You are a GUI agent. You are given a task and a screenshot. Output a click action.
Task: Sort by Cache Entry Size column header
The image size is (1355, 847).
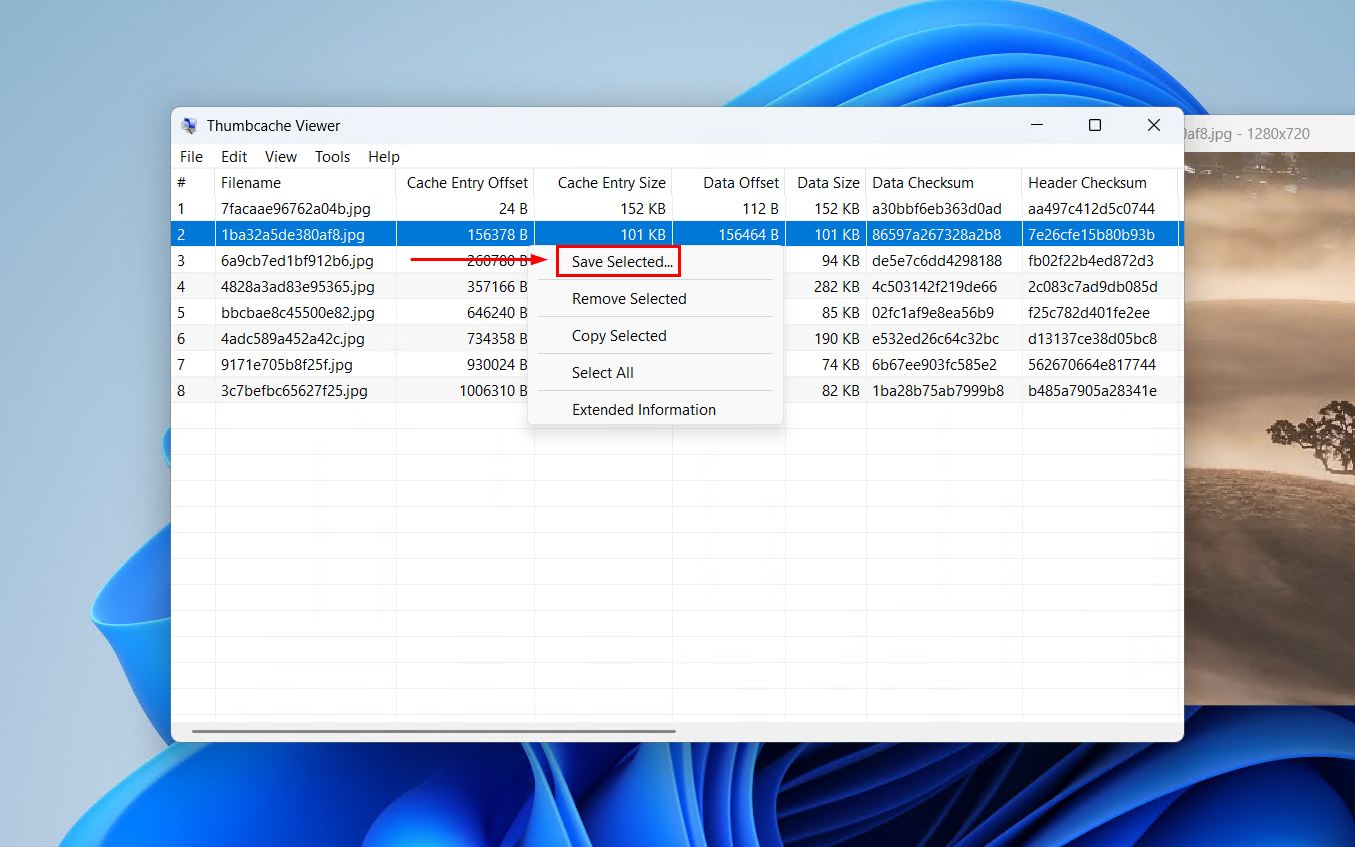tap(604, 183)
